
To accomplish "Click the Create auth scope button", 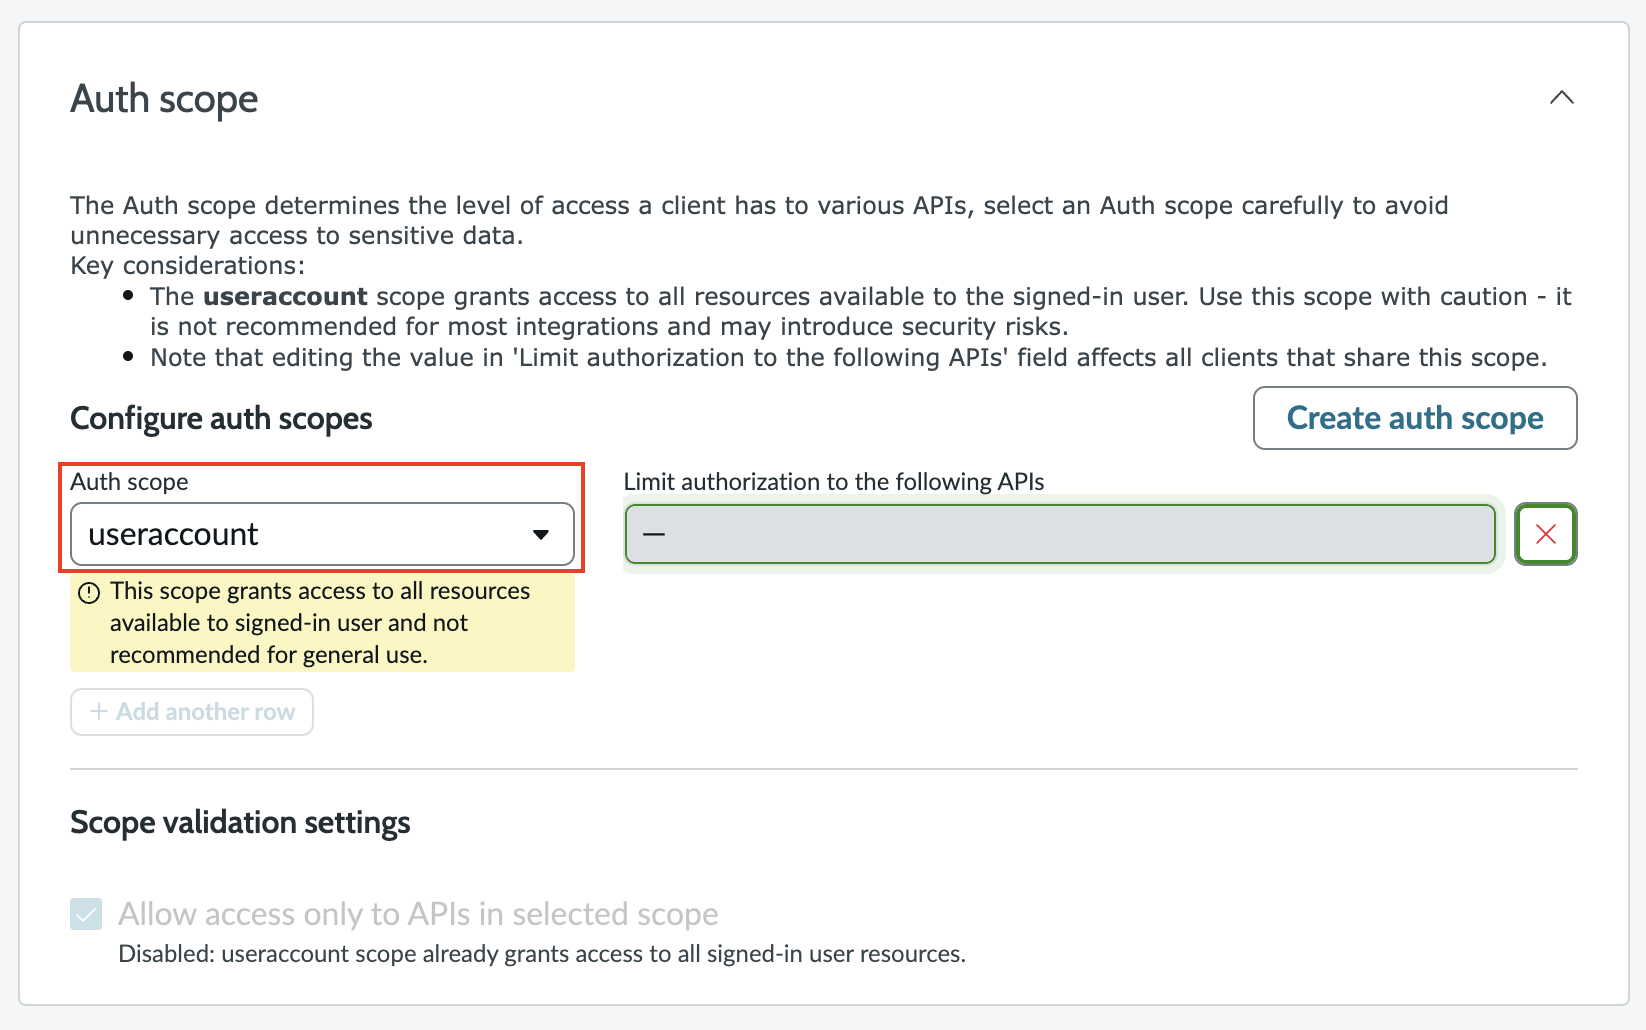I will tap(1415, 418).
